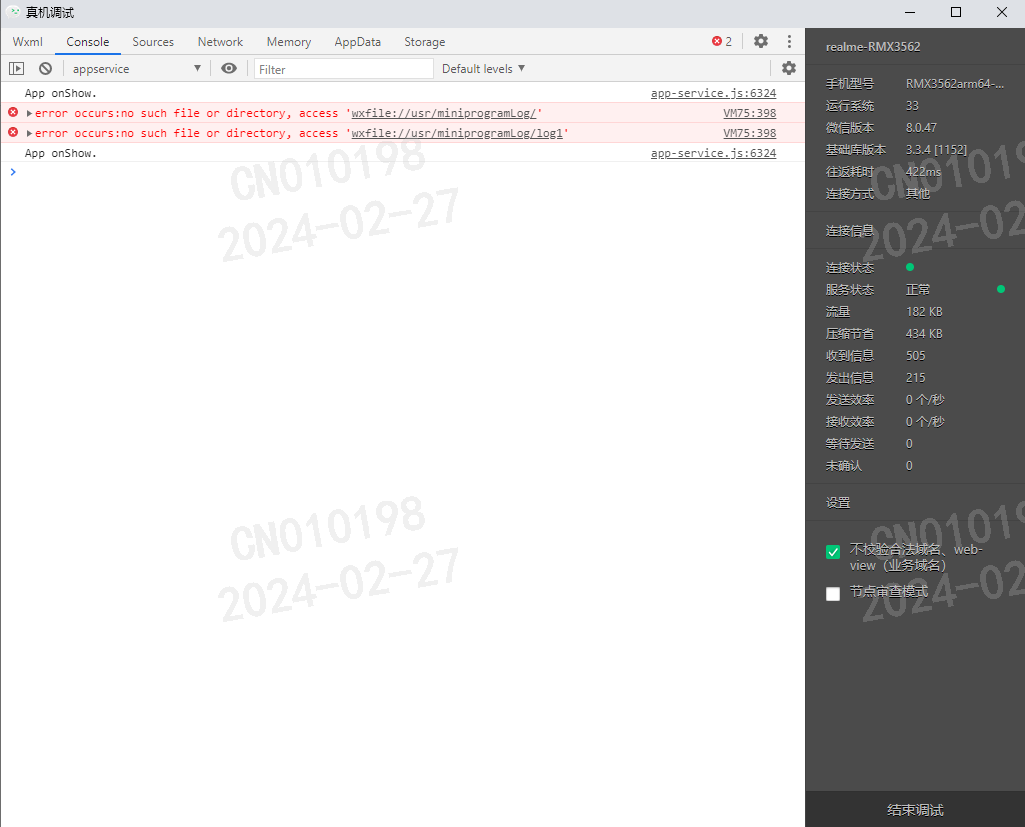The height and width of the screenshot is (827, 1025).
Task: Click error icon on miniprogramLog/ row
Action: [x=13, y=112]
